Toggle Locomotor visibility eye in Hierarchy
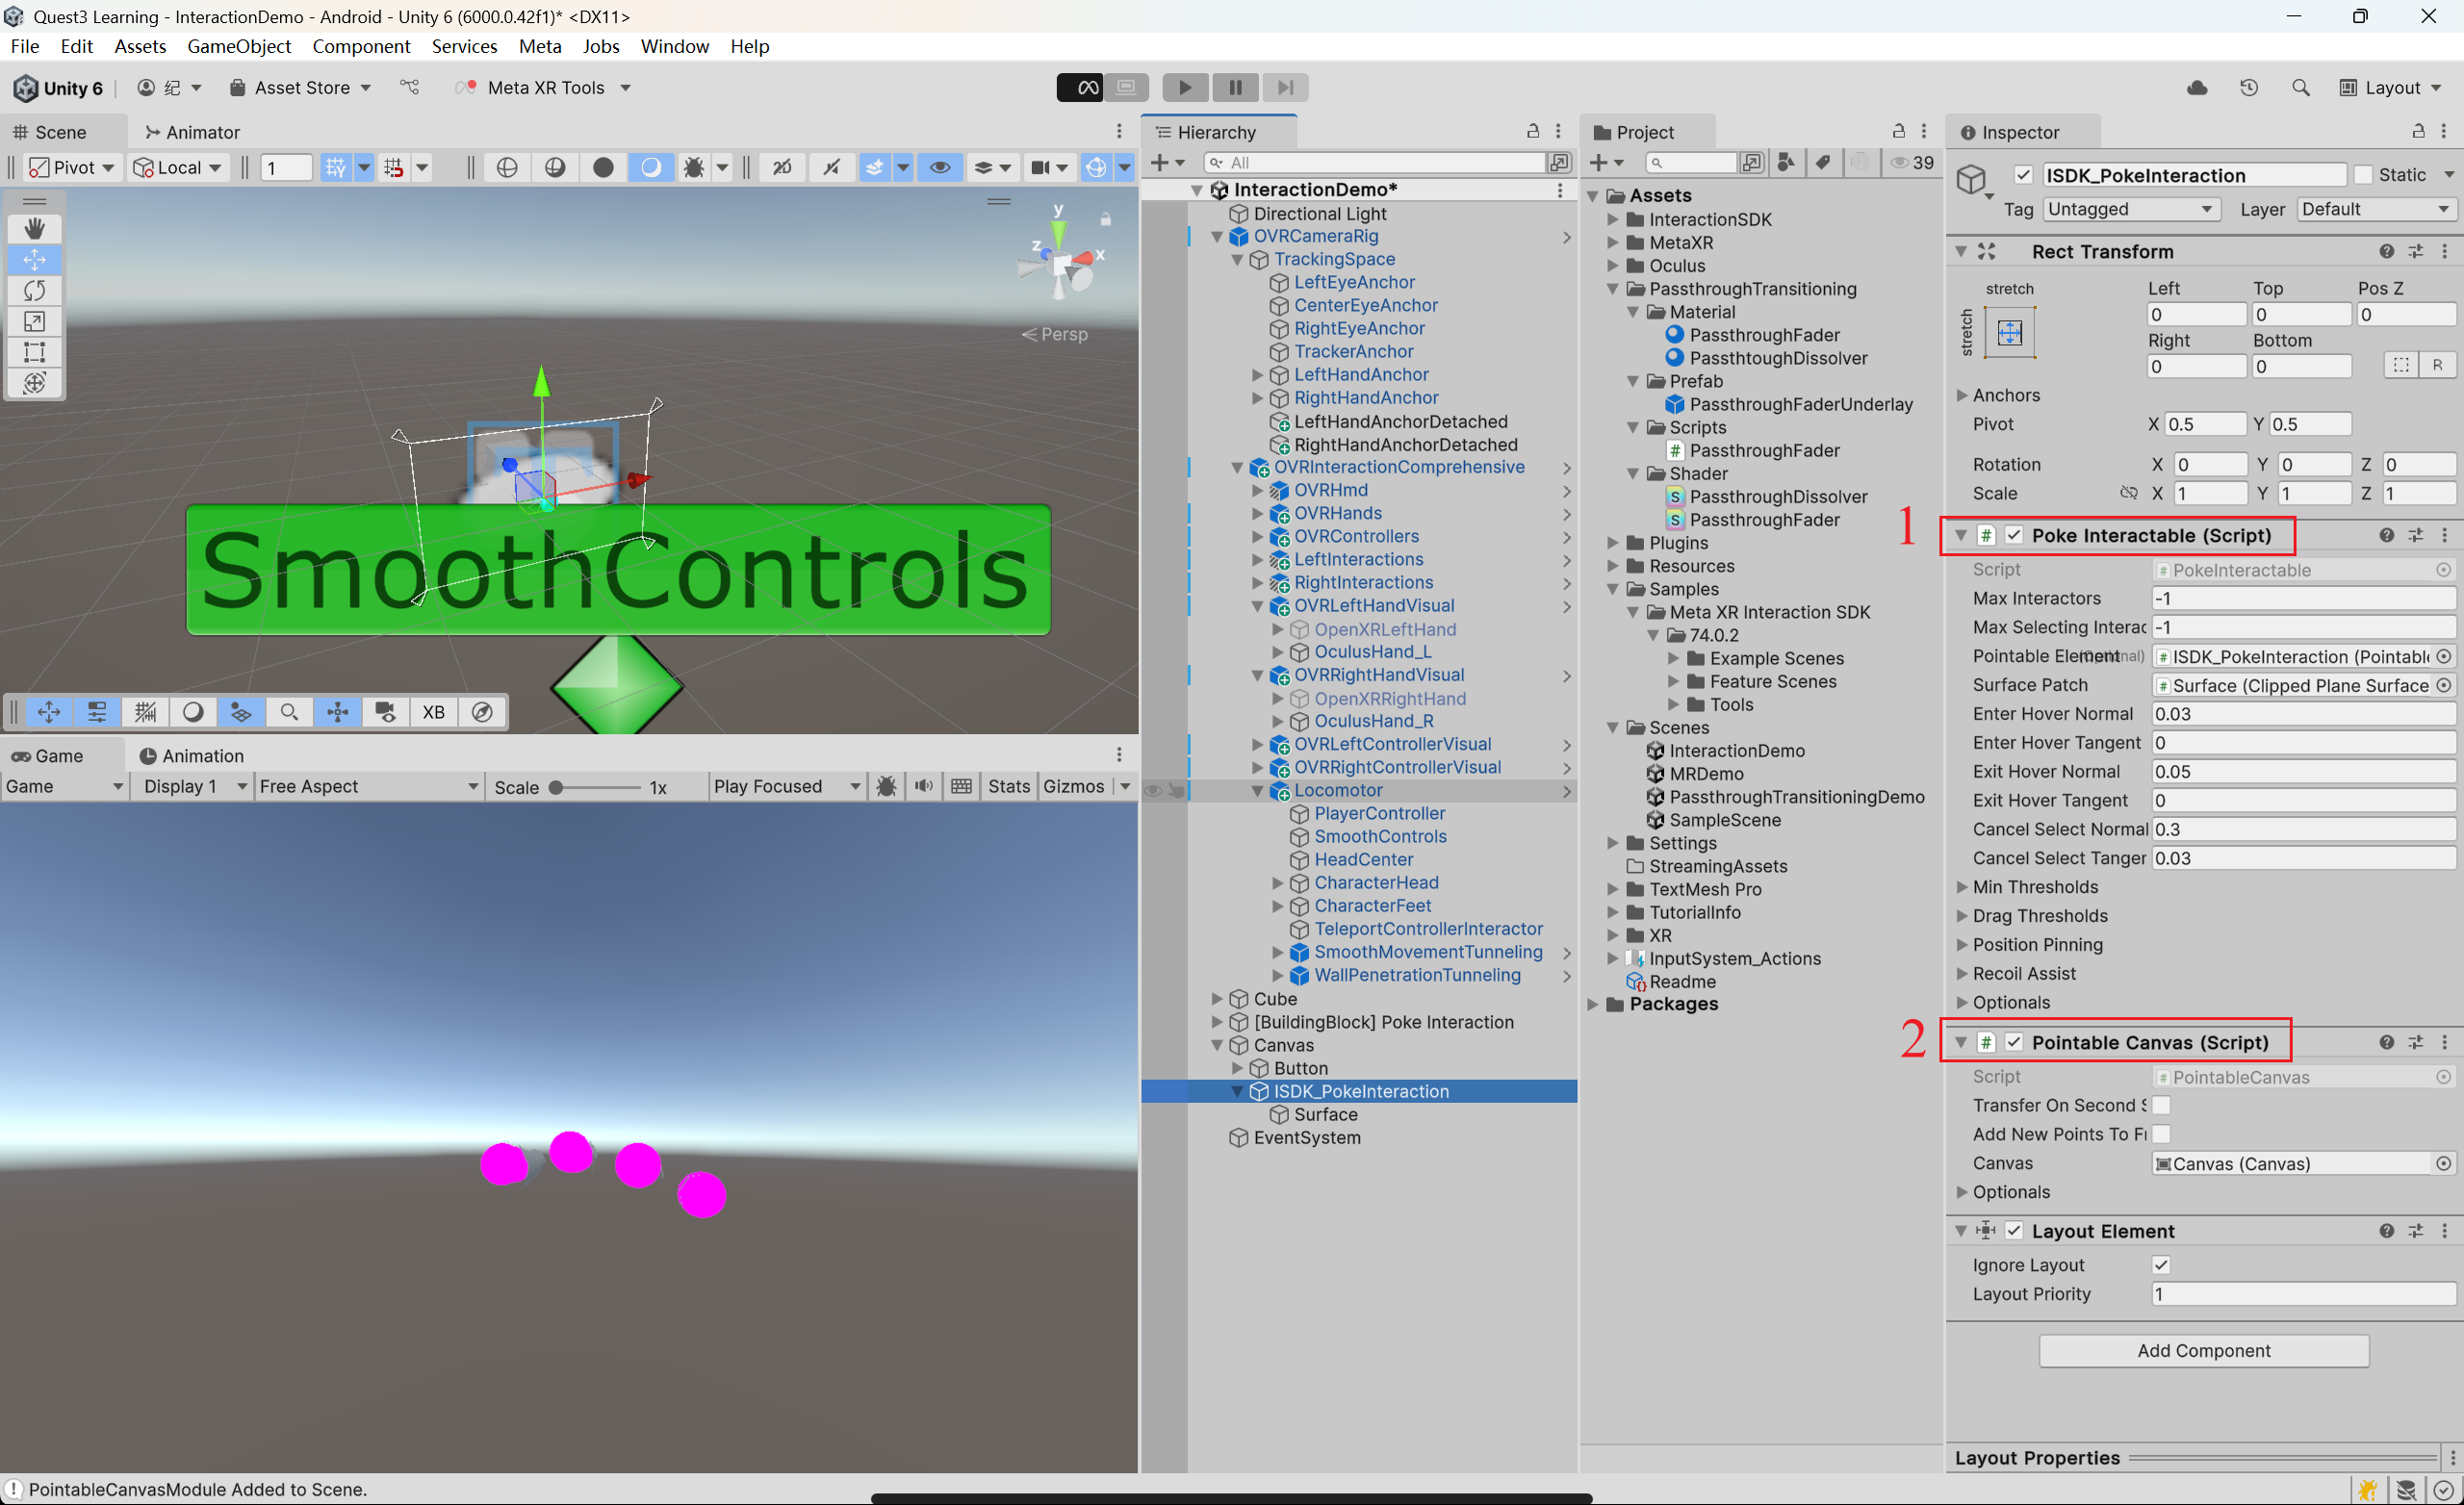Viewport: 2464px width, 1505px height. coord(1153,791)
